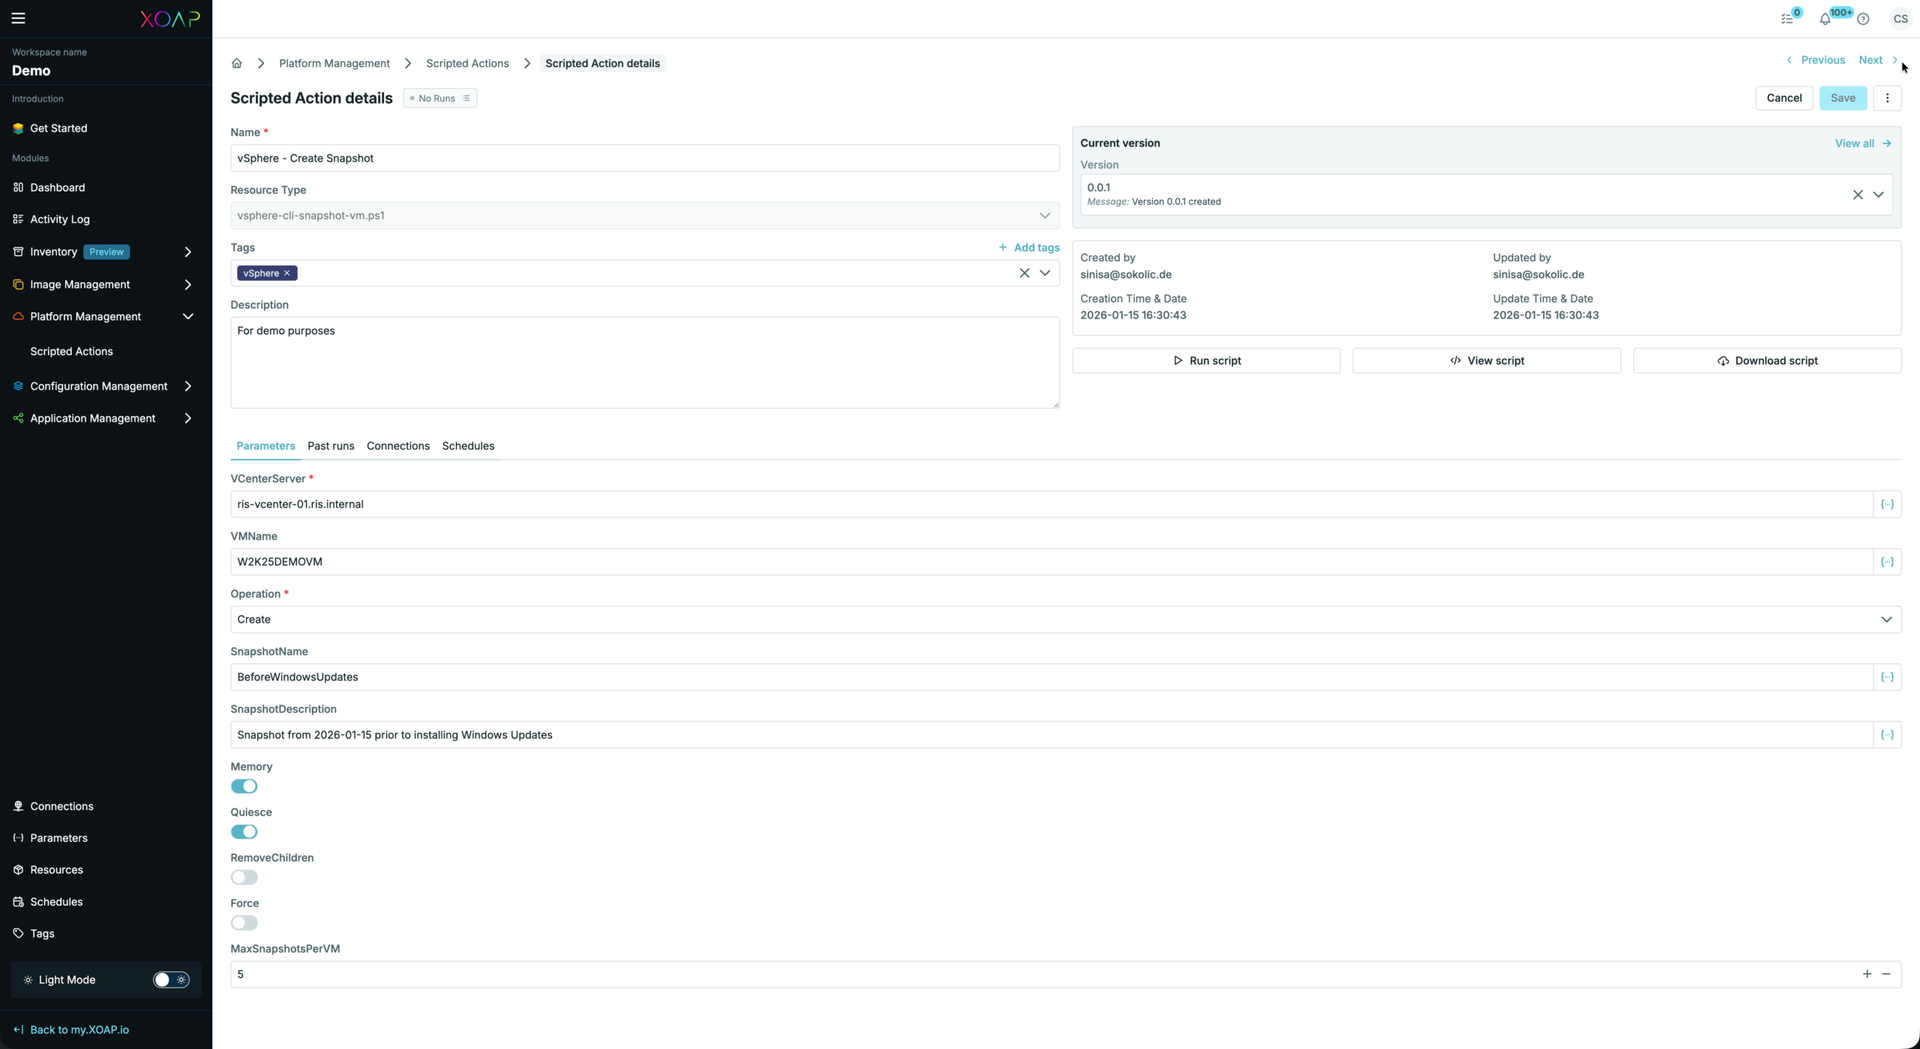Screen dimensions: 1920x1049
Task: Enable the RemoveChildren toggle
Action: point(244,877)
